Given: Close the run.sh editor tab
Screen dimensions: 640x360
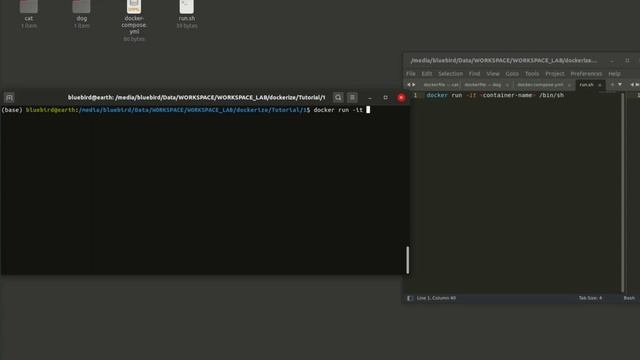Looking at the screenshot, I should coord(600,85).
